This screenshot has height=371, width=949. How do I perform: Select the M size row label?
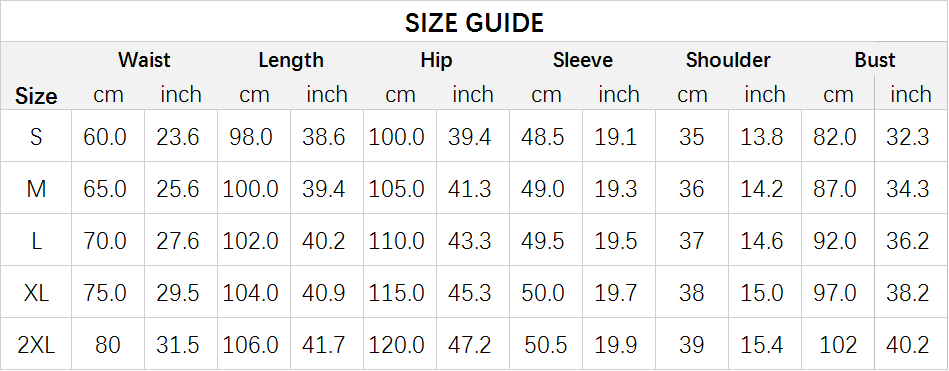[x=36, y=188]
